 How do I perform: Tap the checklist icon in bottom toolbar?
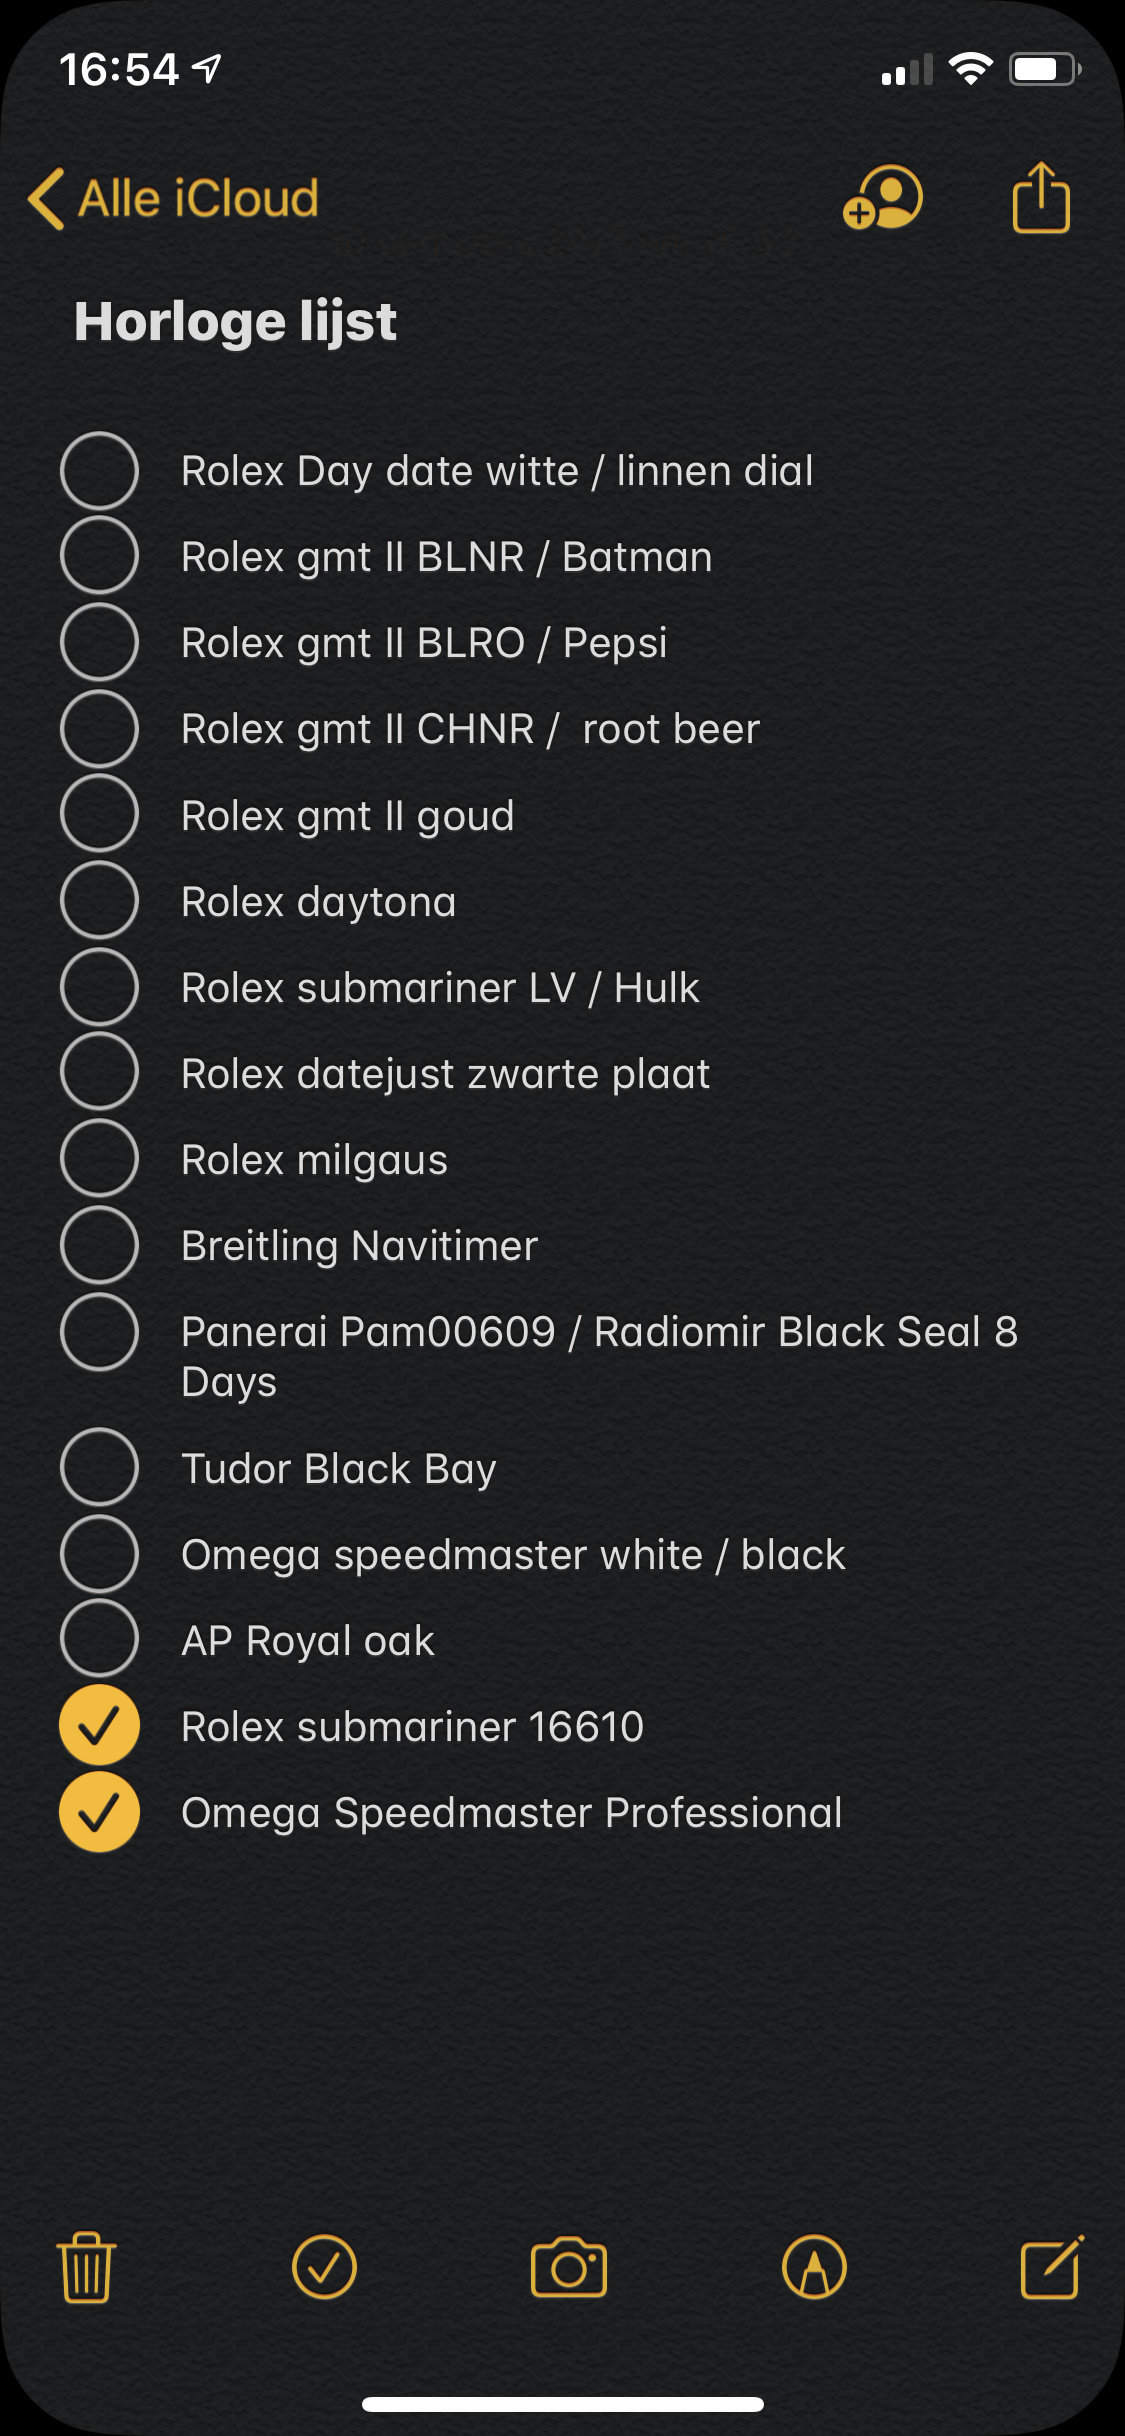(x=324, y=2267)
